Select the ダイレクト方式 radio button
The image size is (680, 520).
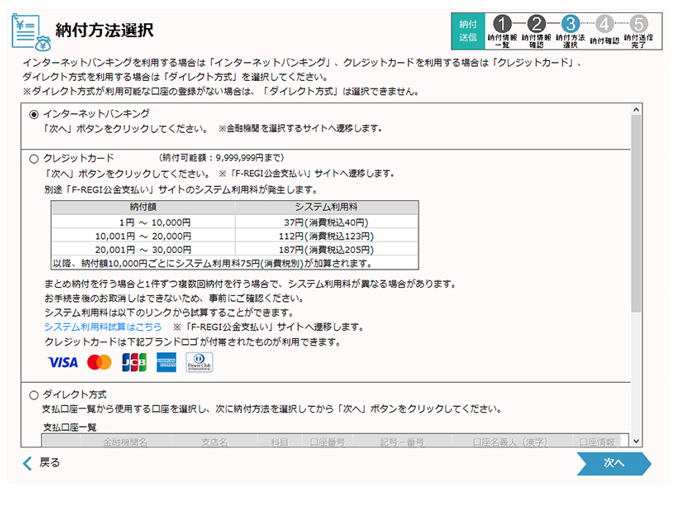(35, 395)
